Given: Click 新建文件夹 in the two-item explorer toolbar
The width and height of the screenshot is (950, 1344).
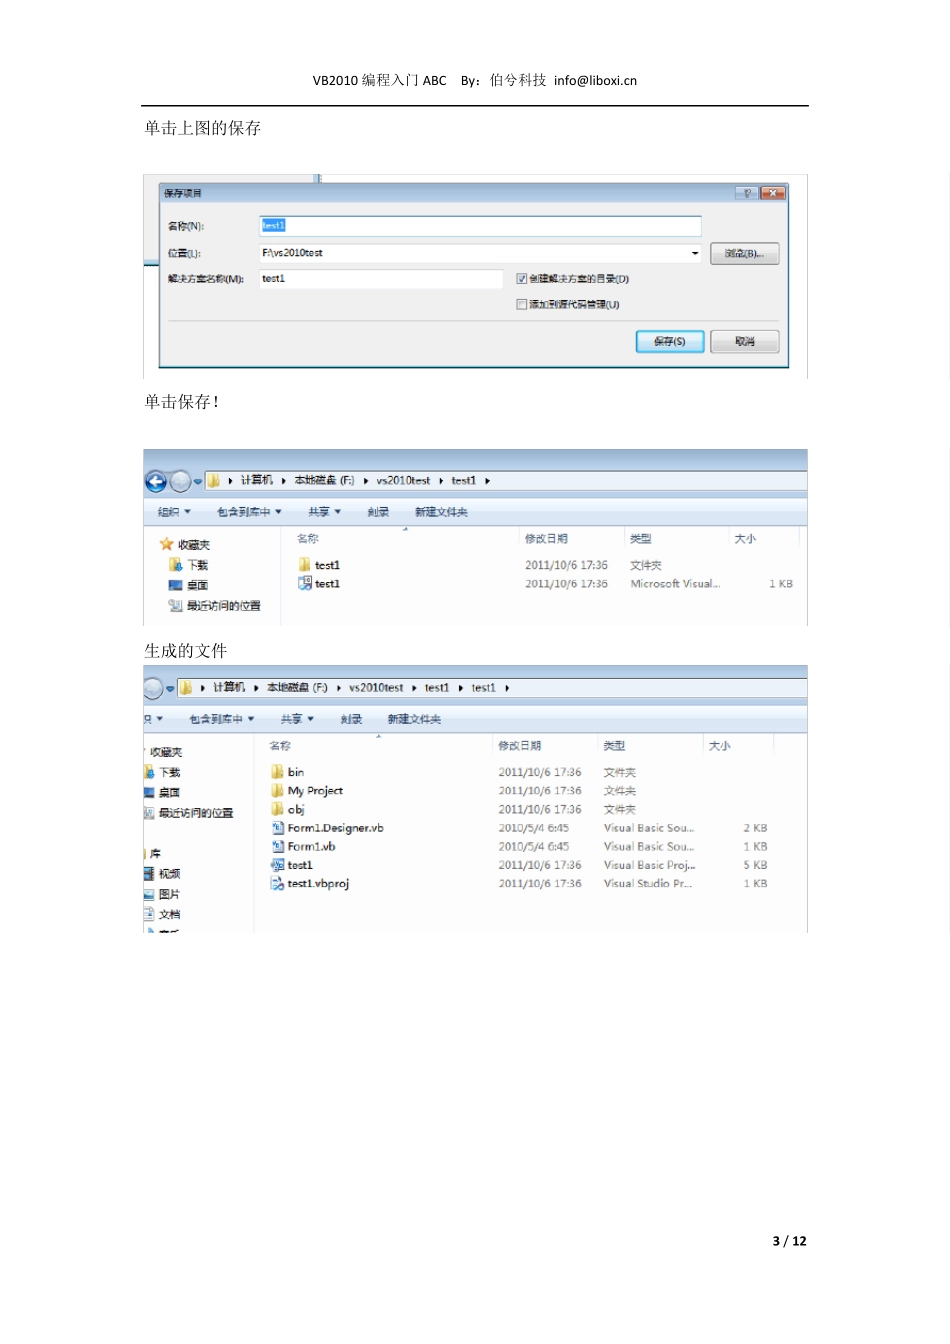Looking at the screenshot, I should [441, 512].
